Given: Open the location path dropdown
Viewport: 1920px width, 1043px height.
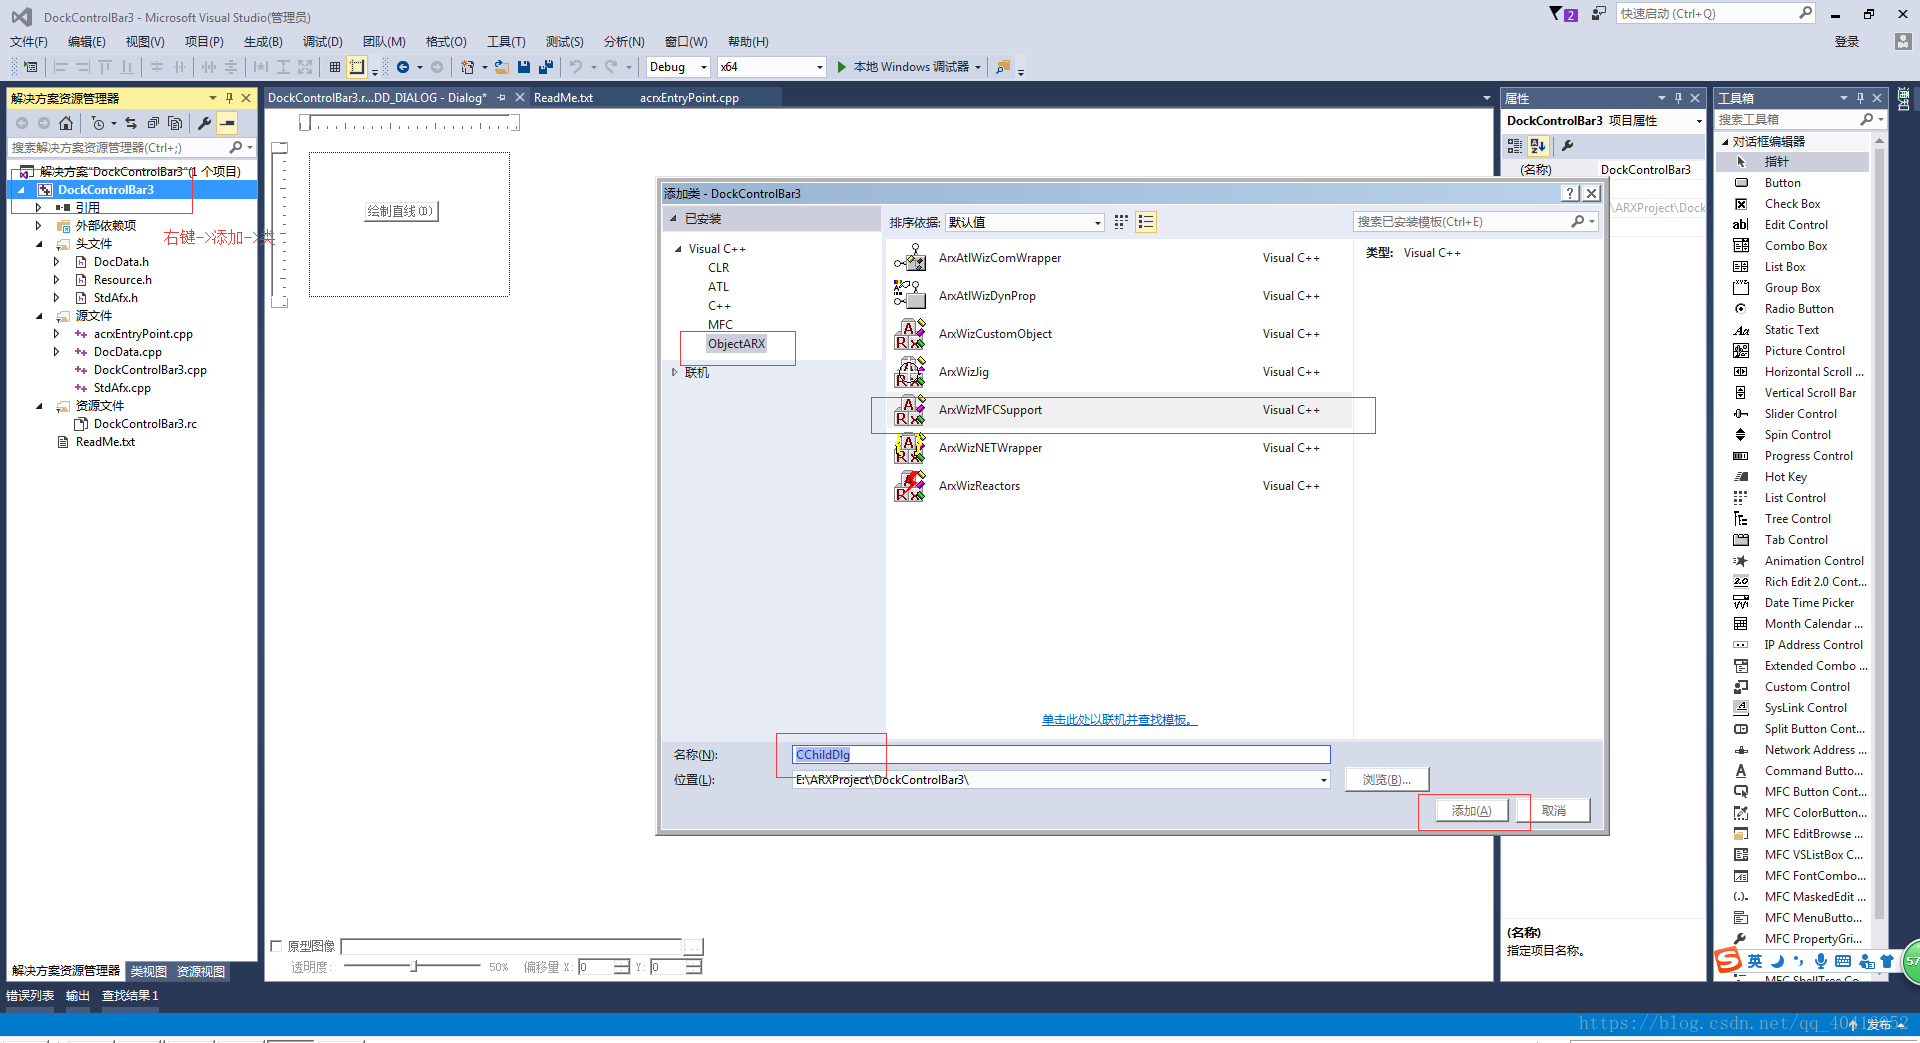Looking at the screenshot, I should click(1323, 780).
